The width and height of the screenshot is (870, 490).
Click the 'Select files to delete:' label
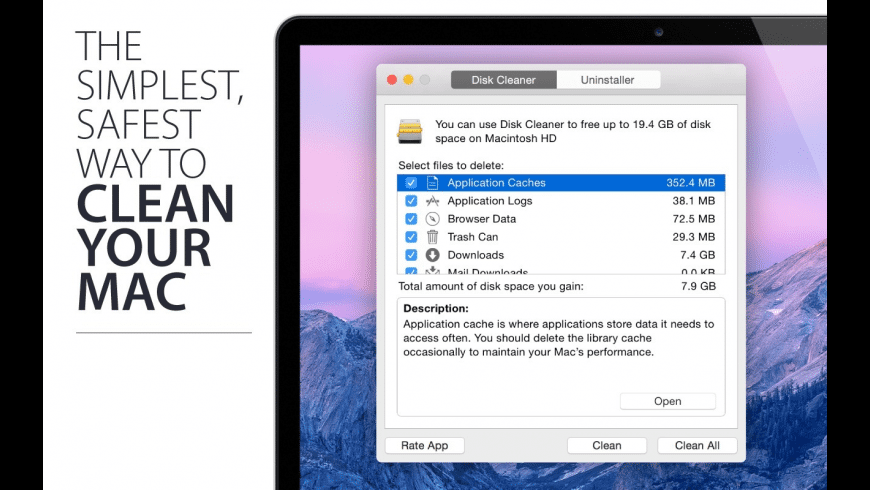pos(451,165)
